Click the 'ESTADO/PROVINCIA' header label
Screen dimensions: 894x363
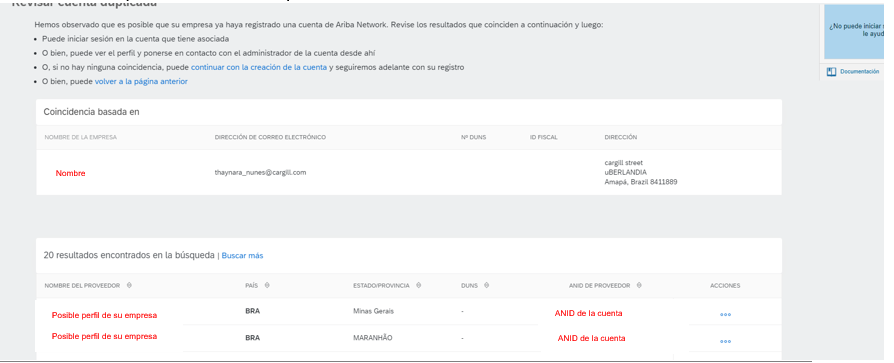point(381,285)
